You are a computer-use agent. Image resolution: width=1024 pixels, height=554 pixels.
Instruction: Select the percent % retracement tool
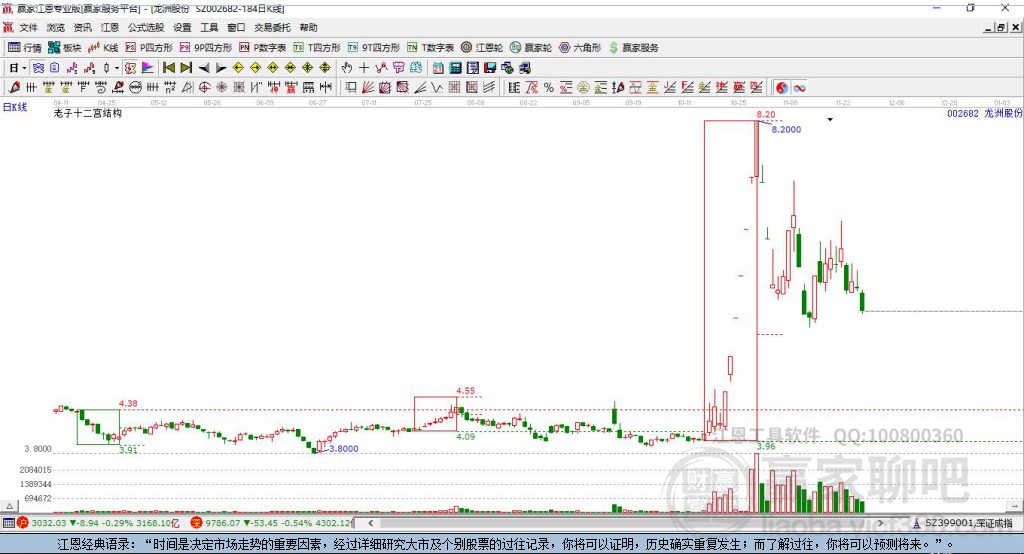coord(549,88)
